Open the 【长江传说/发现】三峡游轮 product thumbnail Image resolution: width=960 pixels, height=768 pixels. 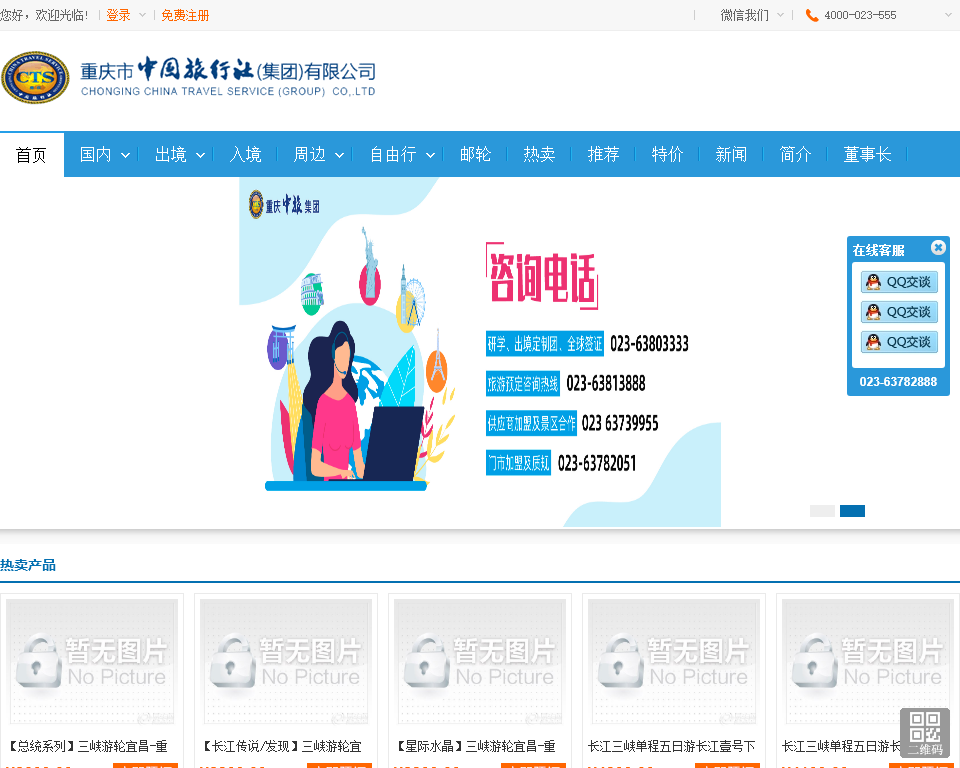pyautogui.click(x=286, y=661)
